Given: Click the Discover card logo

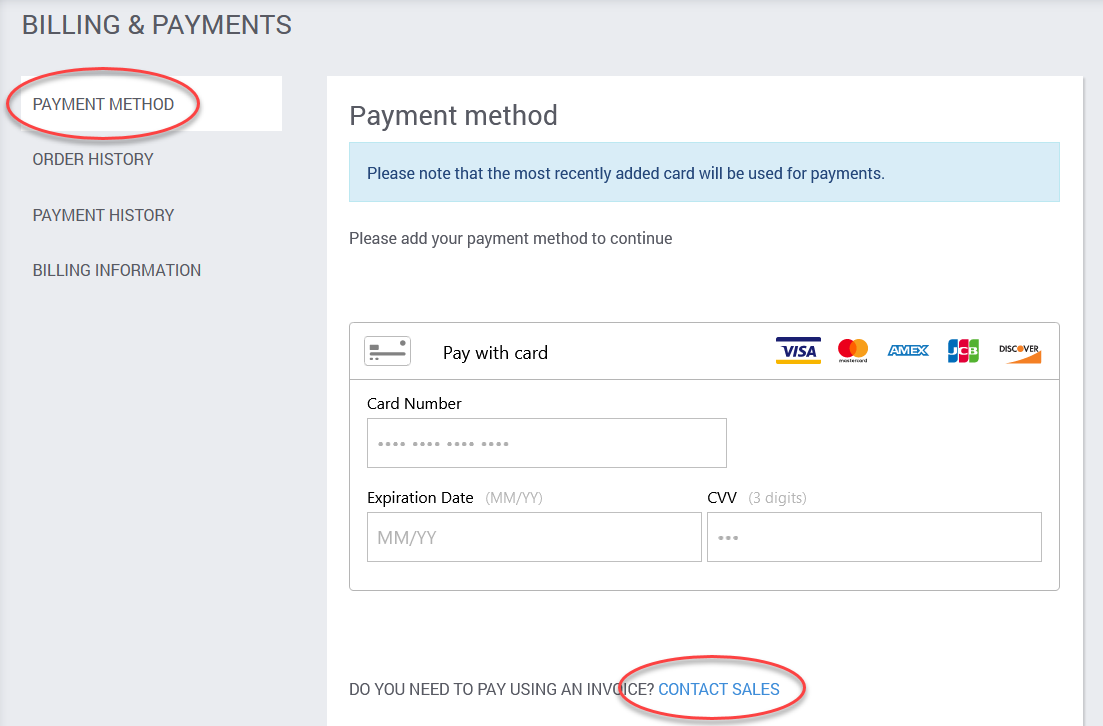Looking at the screenshot, I should 1019,352.
